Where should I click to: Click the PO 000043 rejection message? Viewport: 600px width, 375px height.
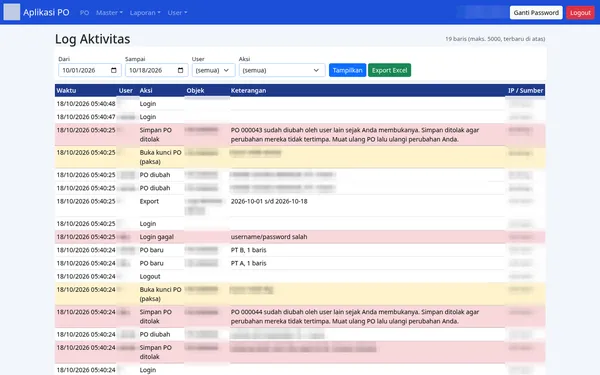(x=355, y=135)
